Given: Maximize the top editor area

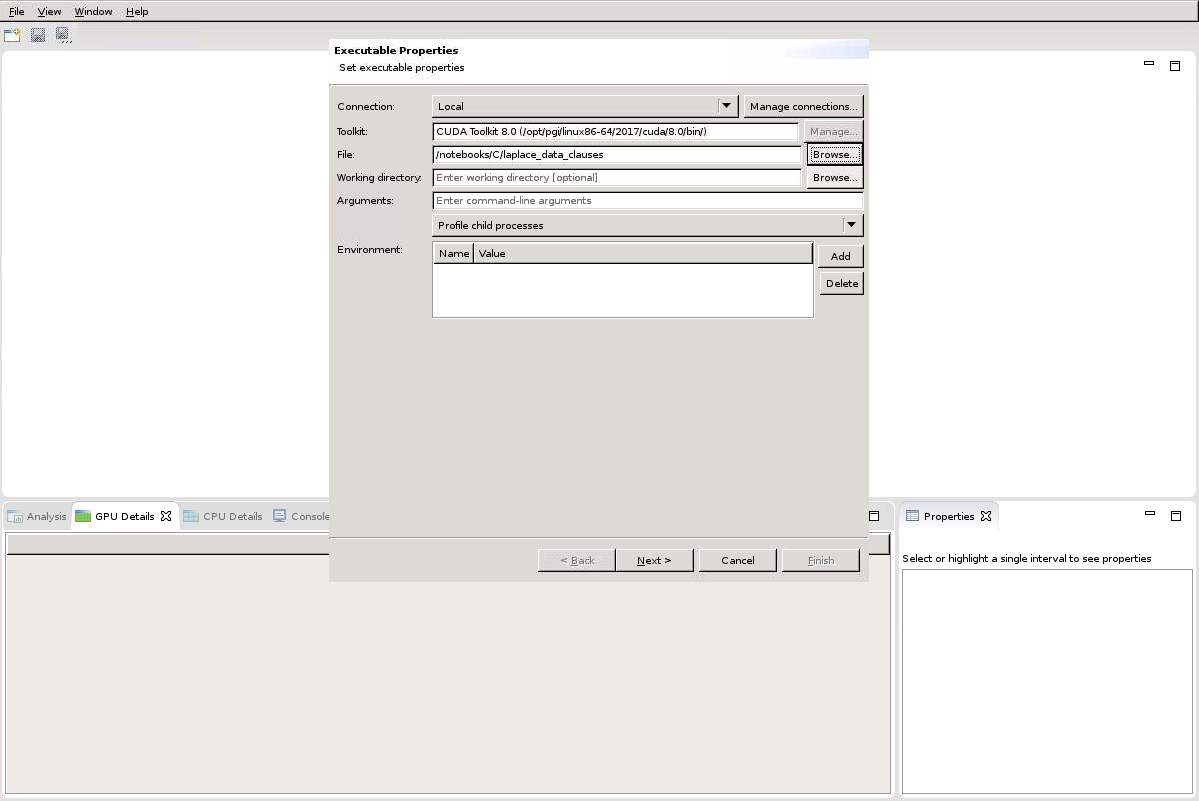Looking at the screenshot, I should tap(1175, 66).
